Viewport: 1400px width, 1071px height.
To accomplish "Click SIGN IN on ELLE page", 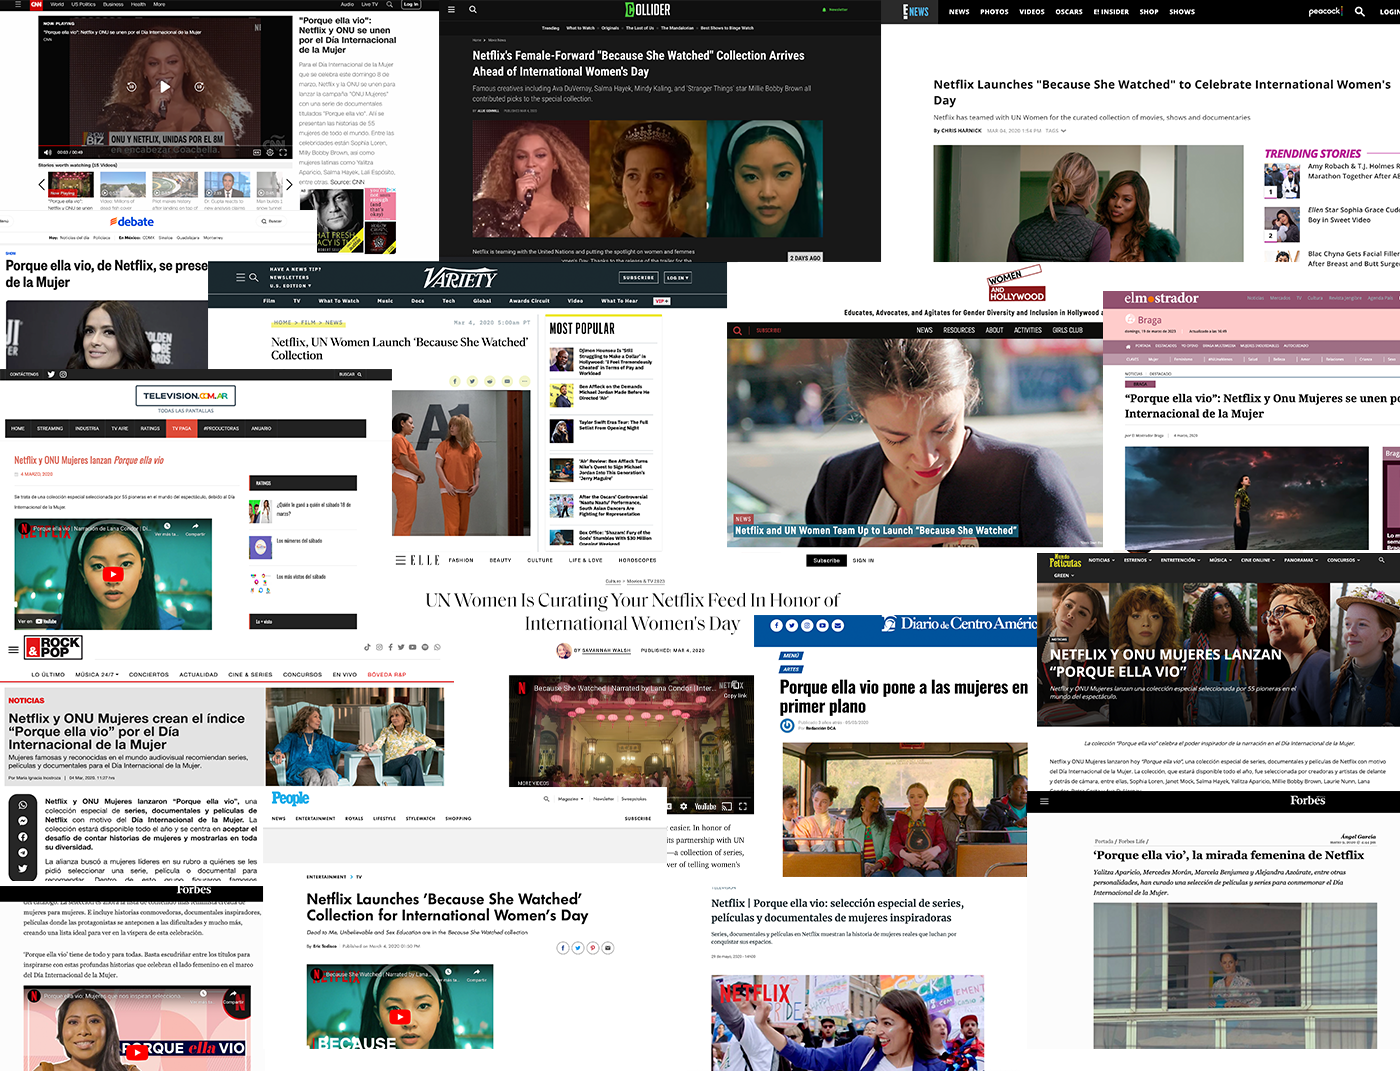I will point(863,561).
